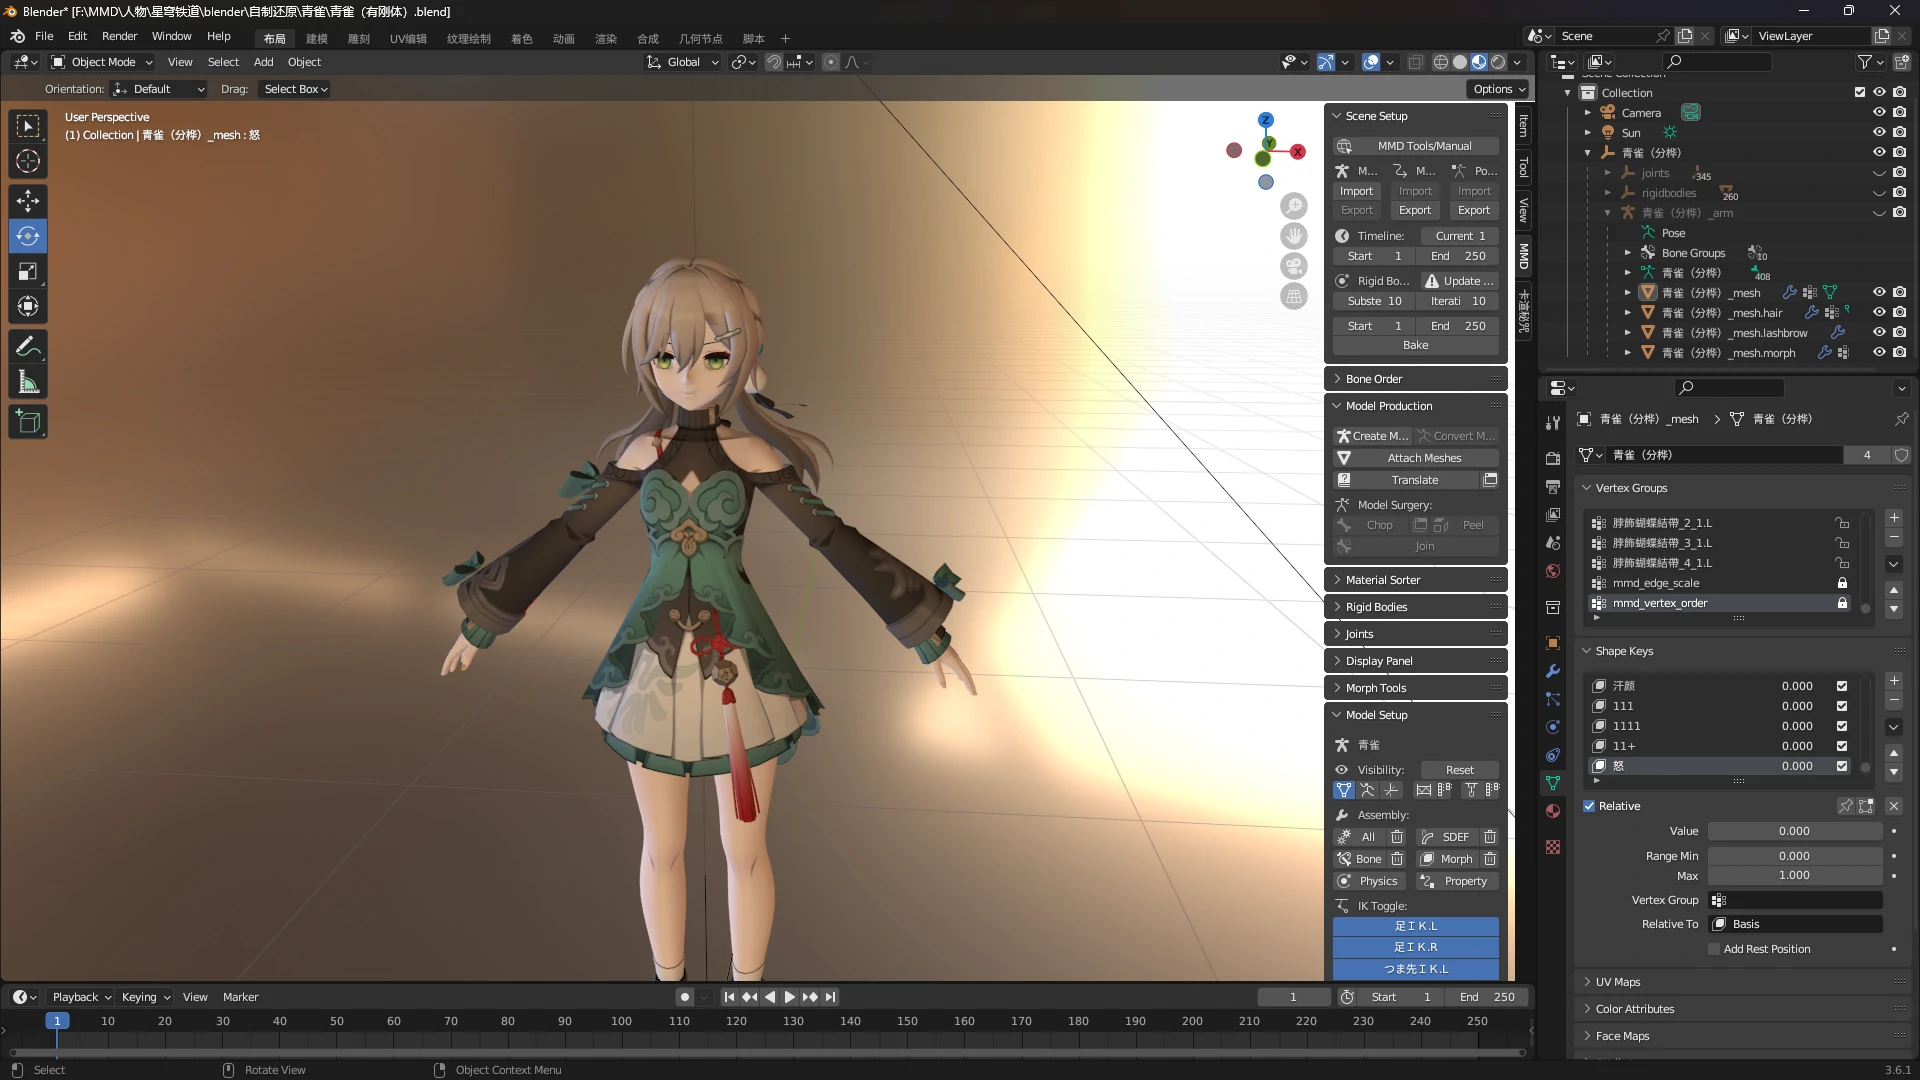1920x1080 pixels.
Task: Toggle 足ＩＫ.L IK button
Action: (1415, 926)
